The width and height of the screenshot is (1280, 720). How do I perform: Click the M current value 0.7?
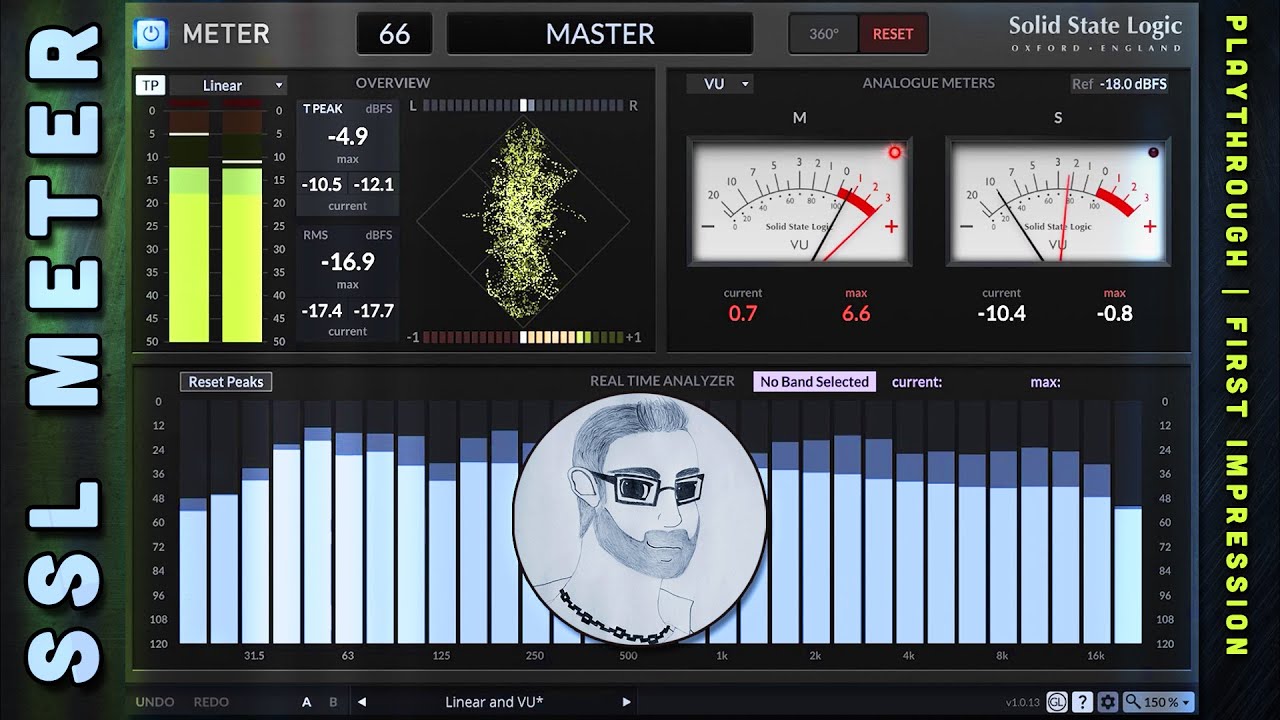(x=743, y=313)
